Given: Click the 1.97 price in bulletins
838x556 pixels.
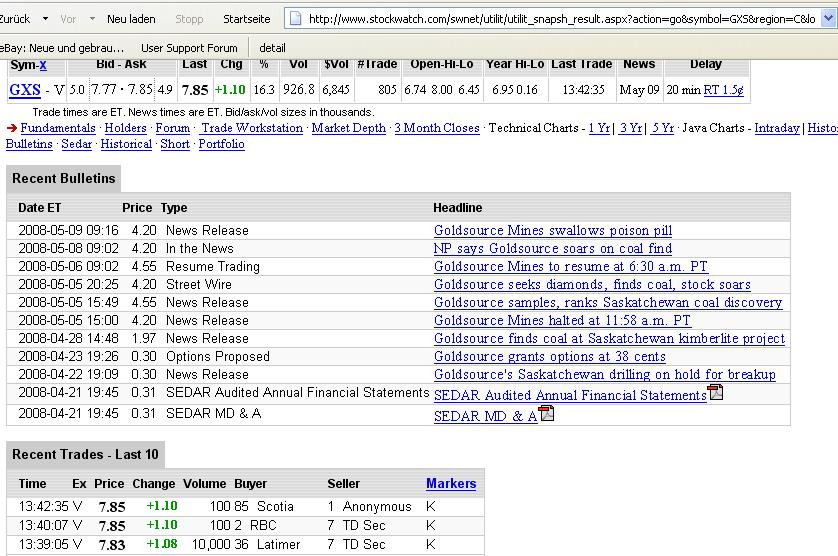Looking at the screenshot, I should point(144,338).
